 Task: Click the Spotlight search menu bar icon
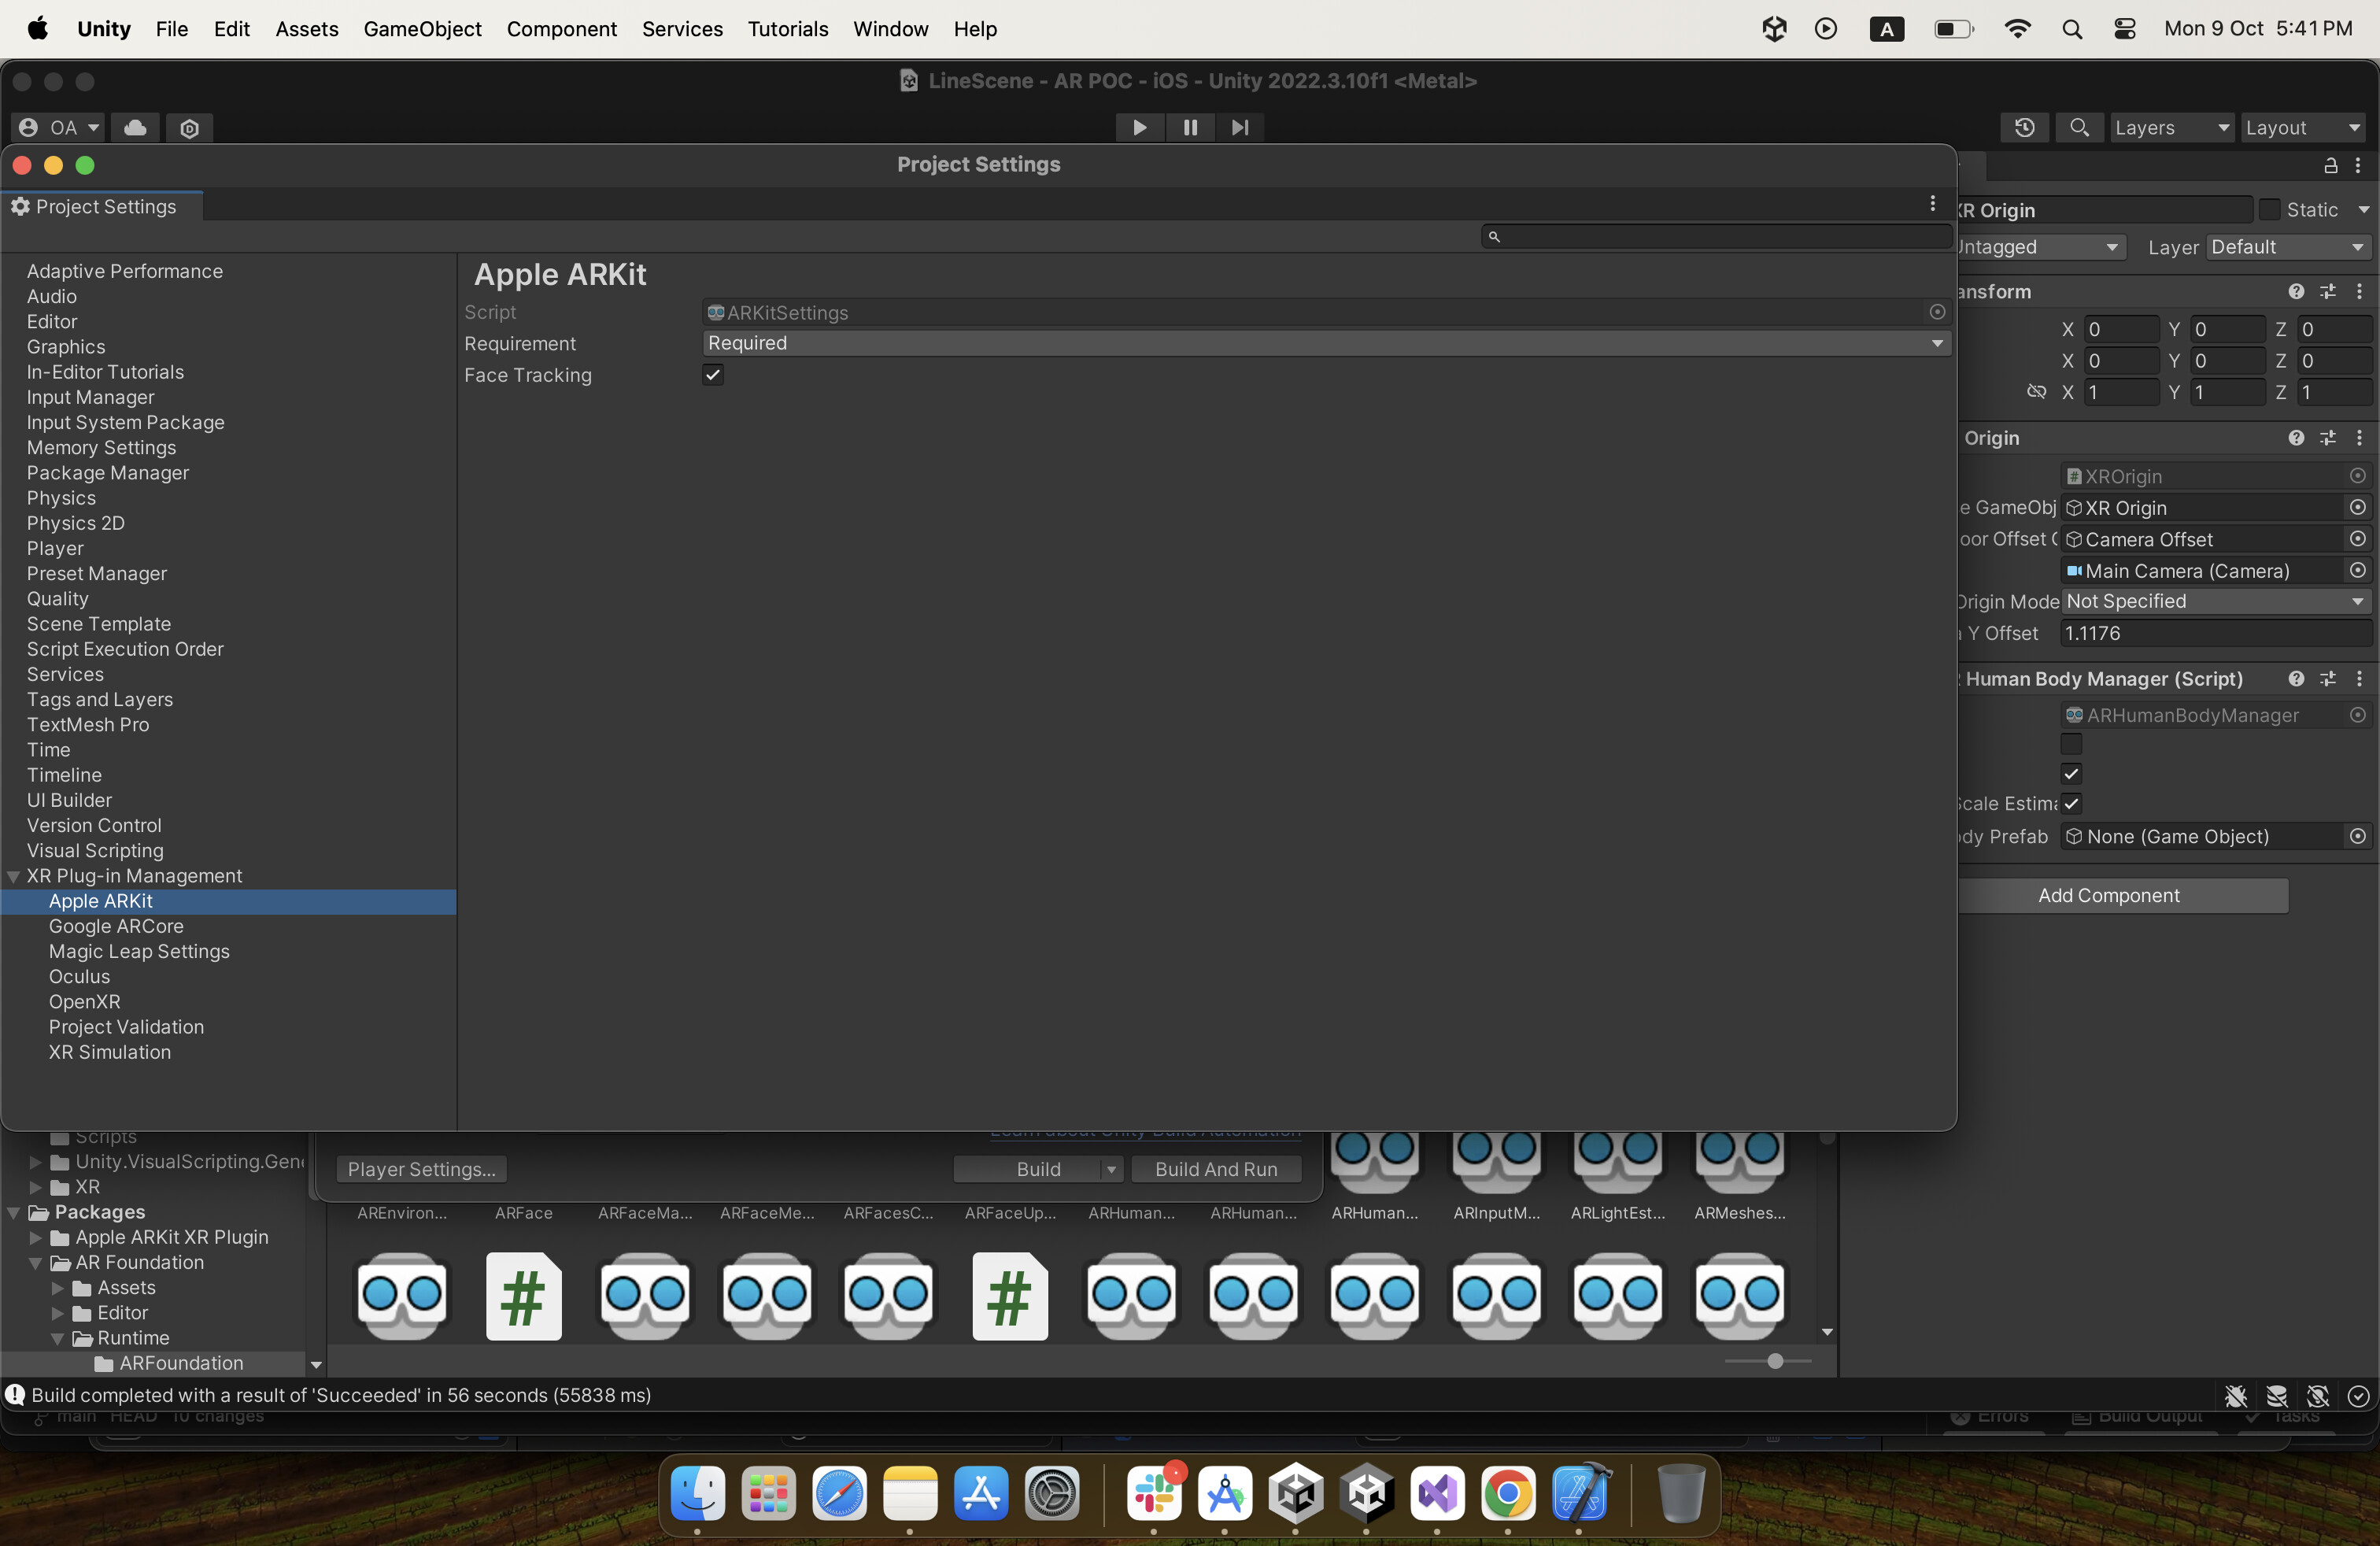pos(2072,29)
